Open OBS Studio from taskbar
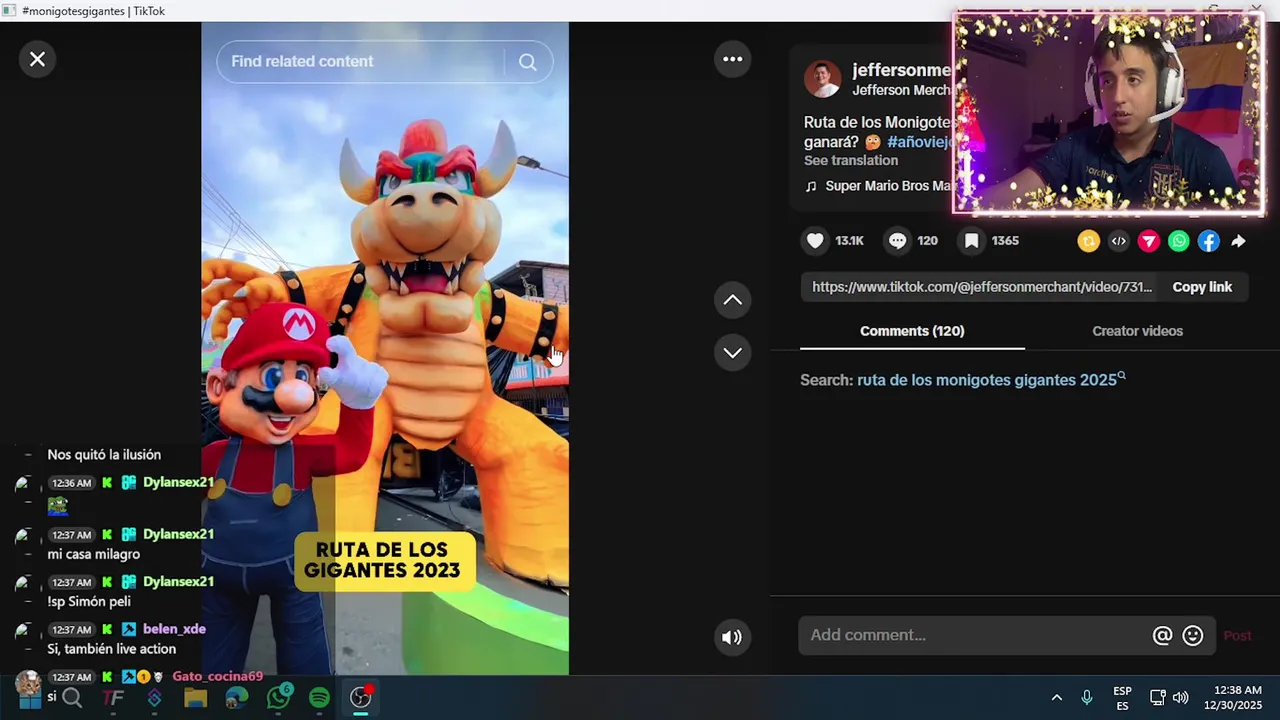This screenshot has height=720, width=1280. tap(360, 698)
